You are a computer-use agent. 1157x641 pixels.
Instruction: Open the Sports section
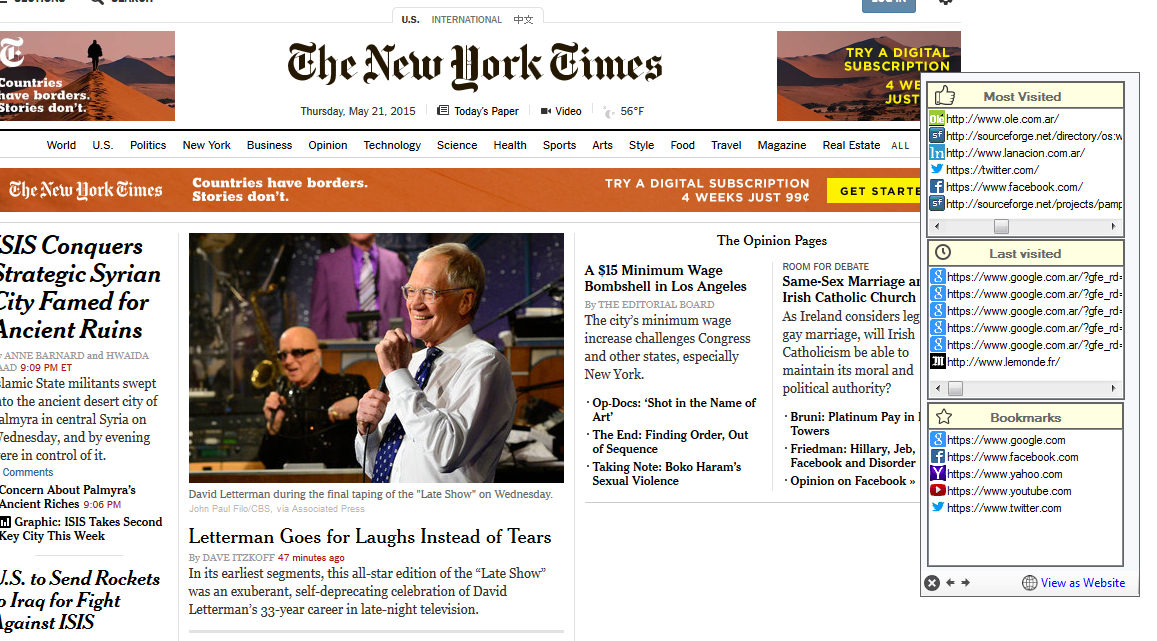point(559,145)
